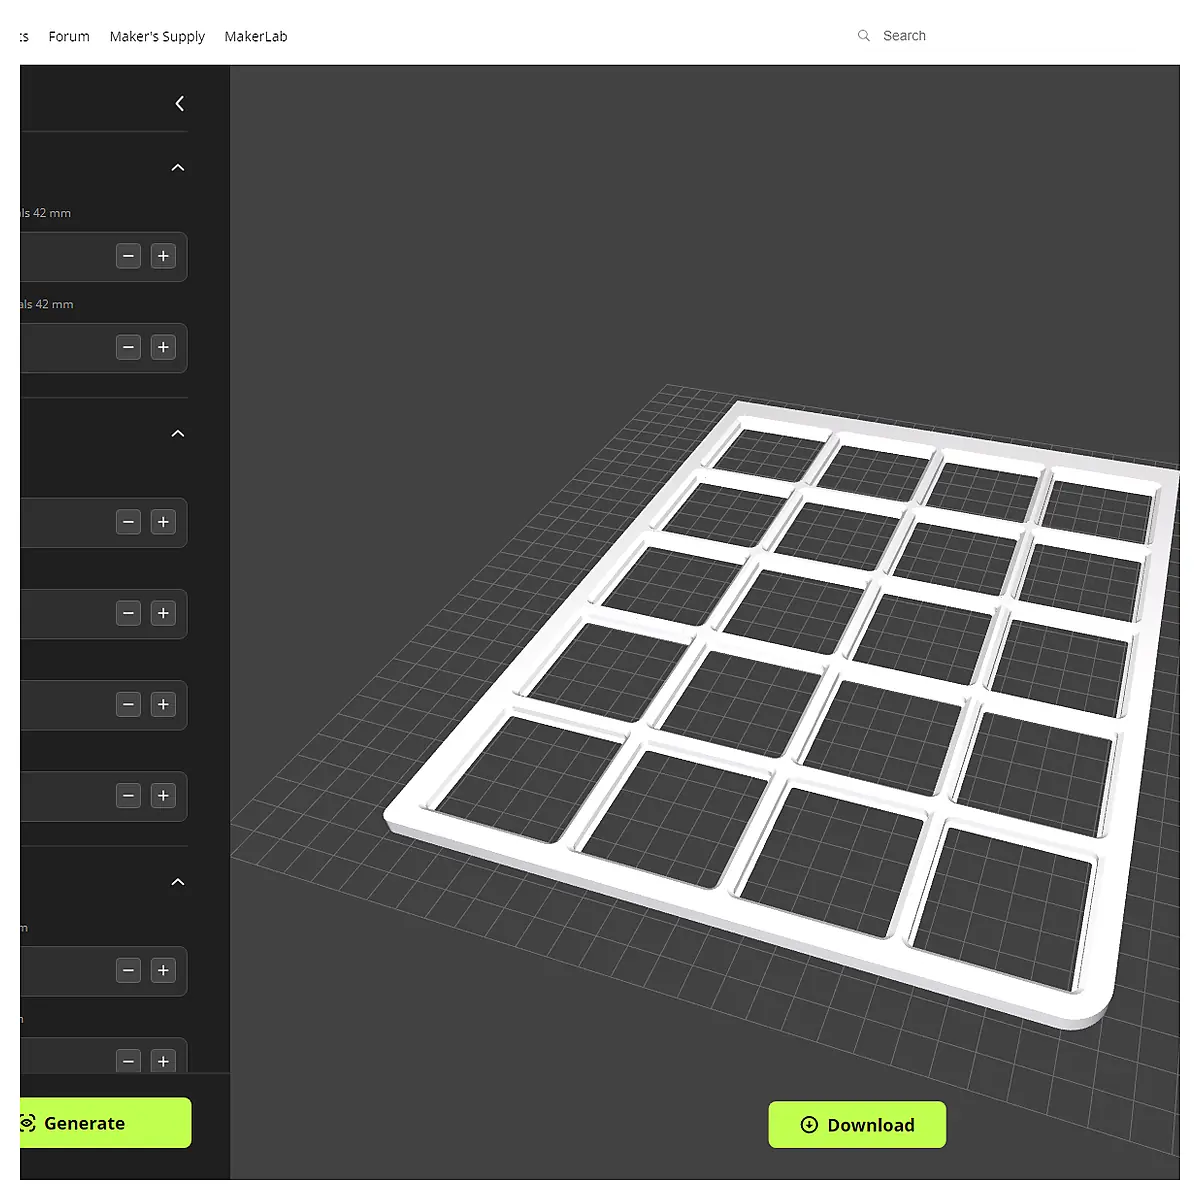
Task: Click minus on the middle section's first field
Action: click(128, 522)
